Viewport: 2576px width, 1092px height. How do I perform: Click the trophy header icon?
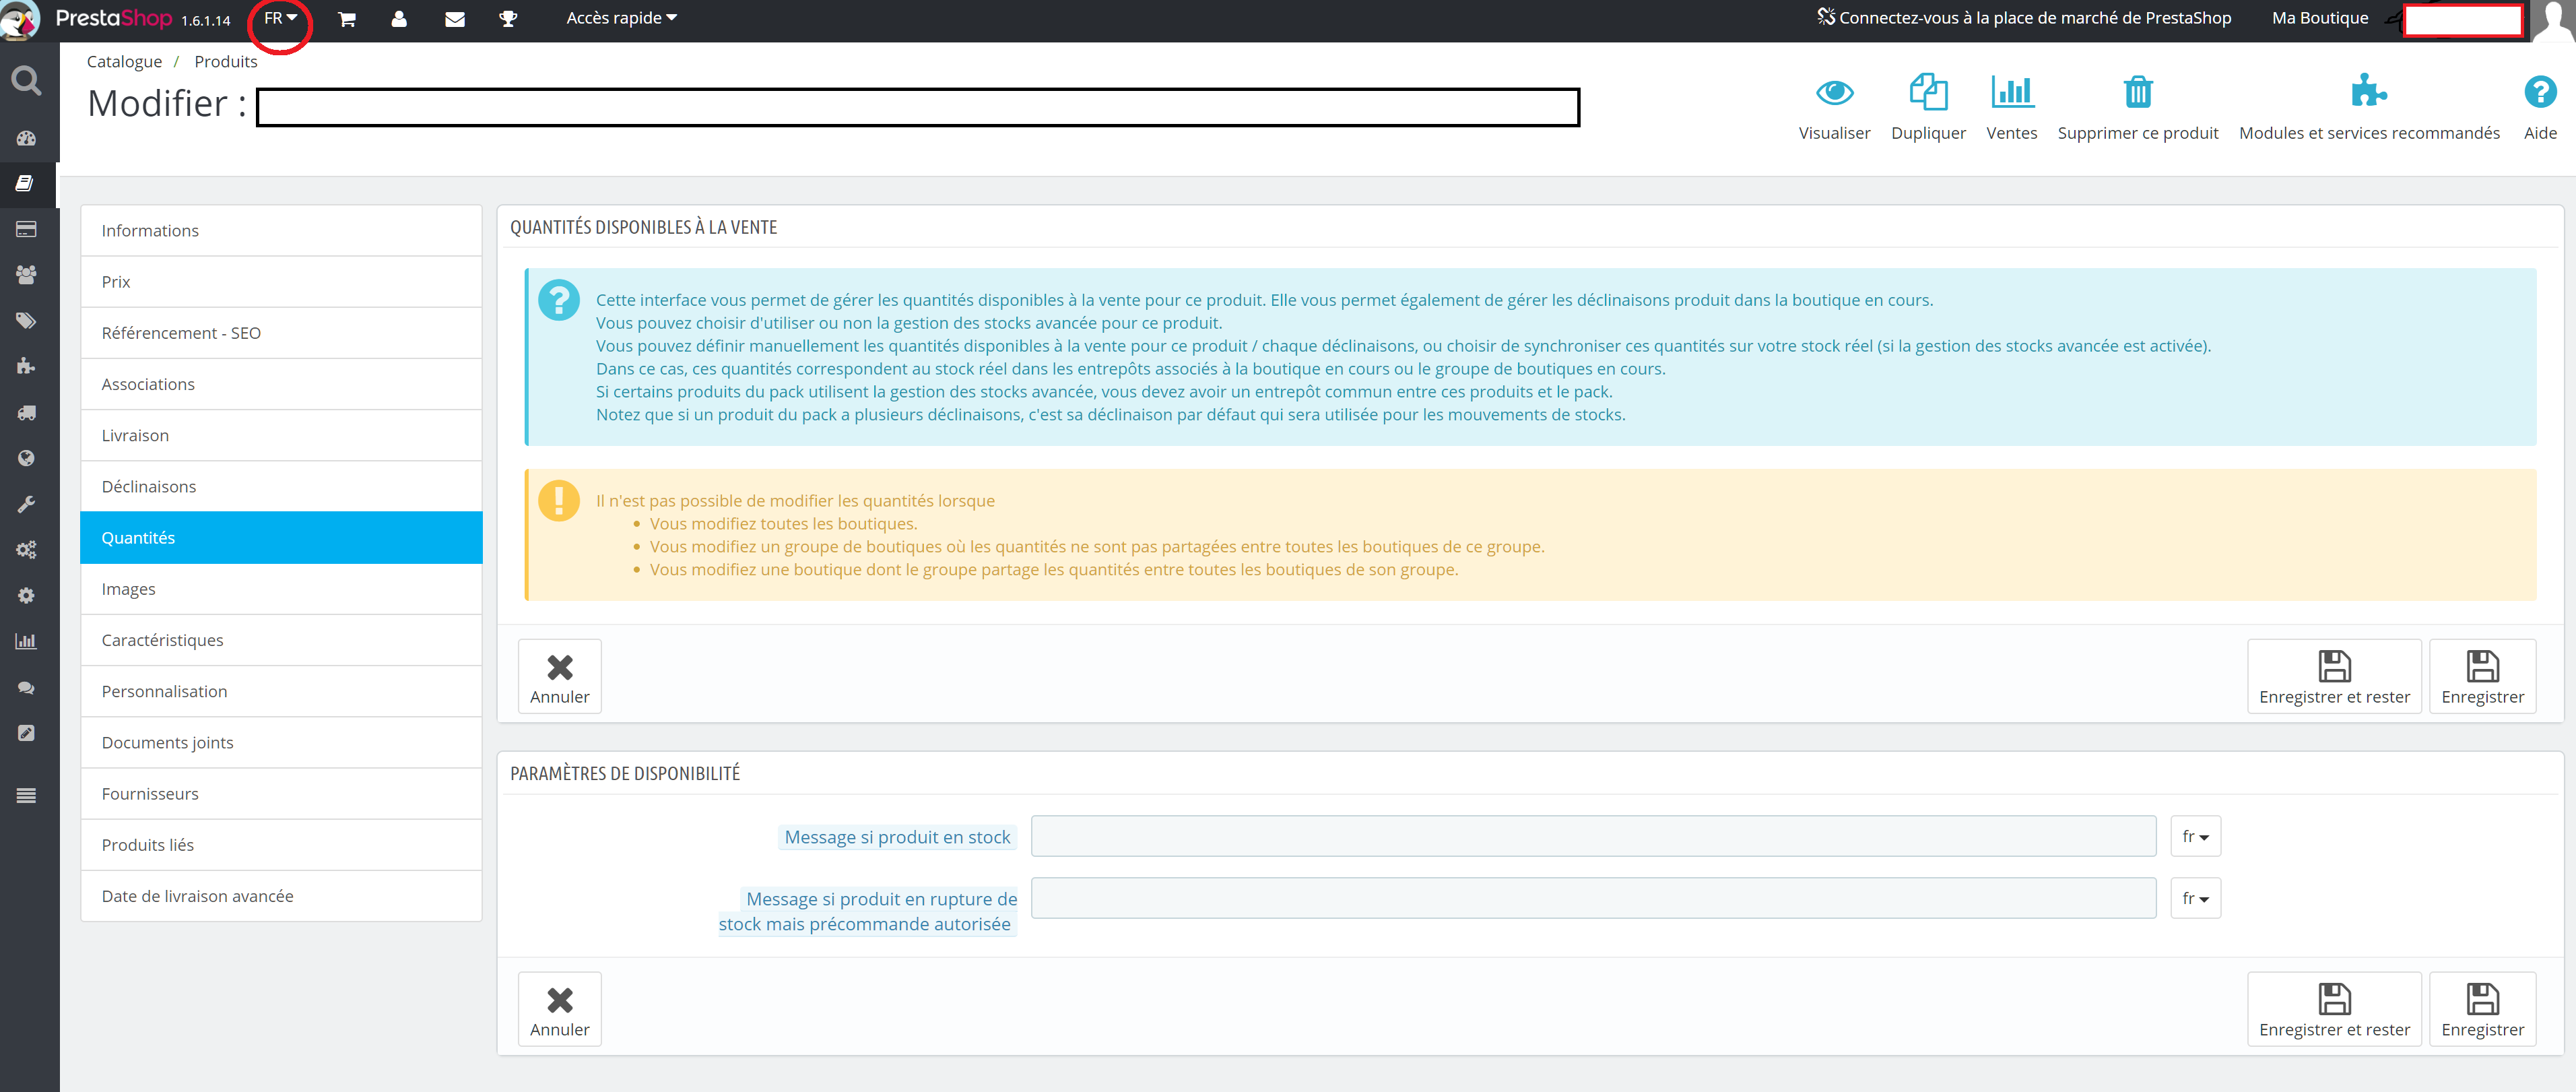(508, 19)
